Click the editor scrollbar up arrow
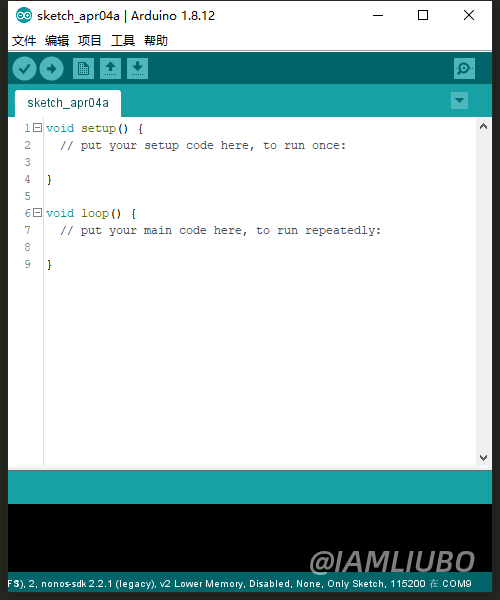The height and width of the screenshot is (600, 500). click(484, 126)
